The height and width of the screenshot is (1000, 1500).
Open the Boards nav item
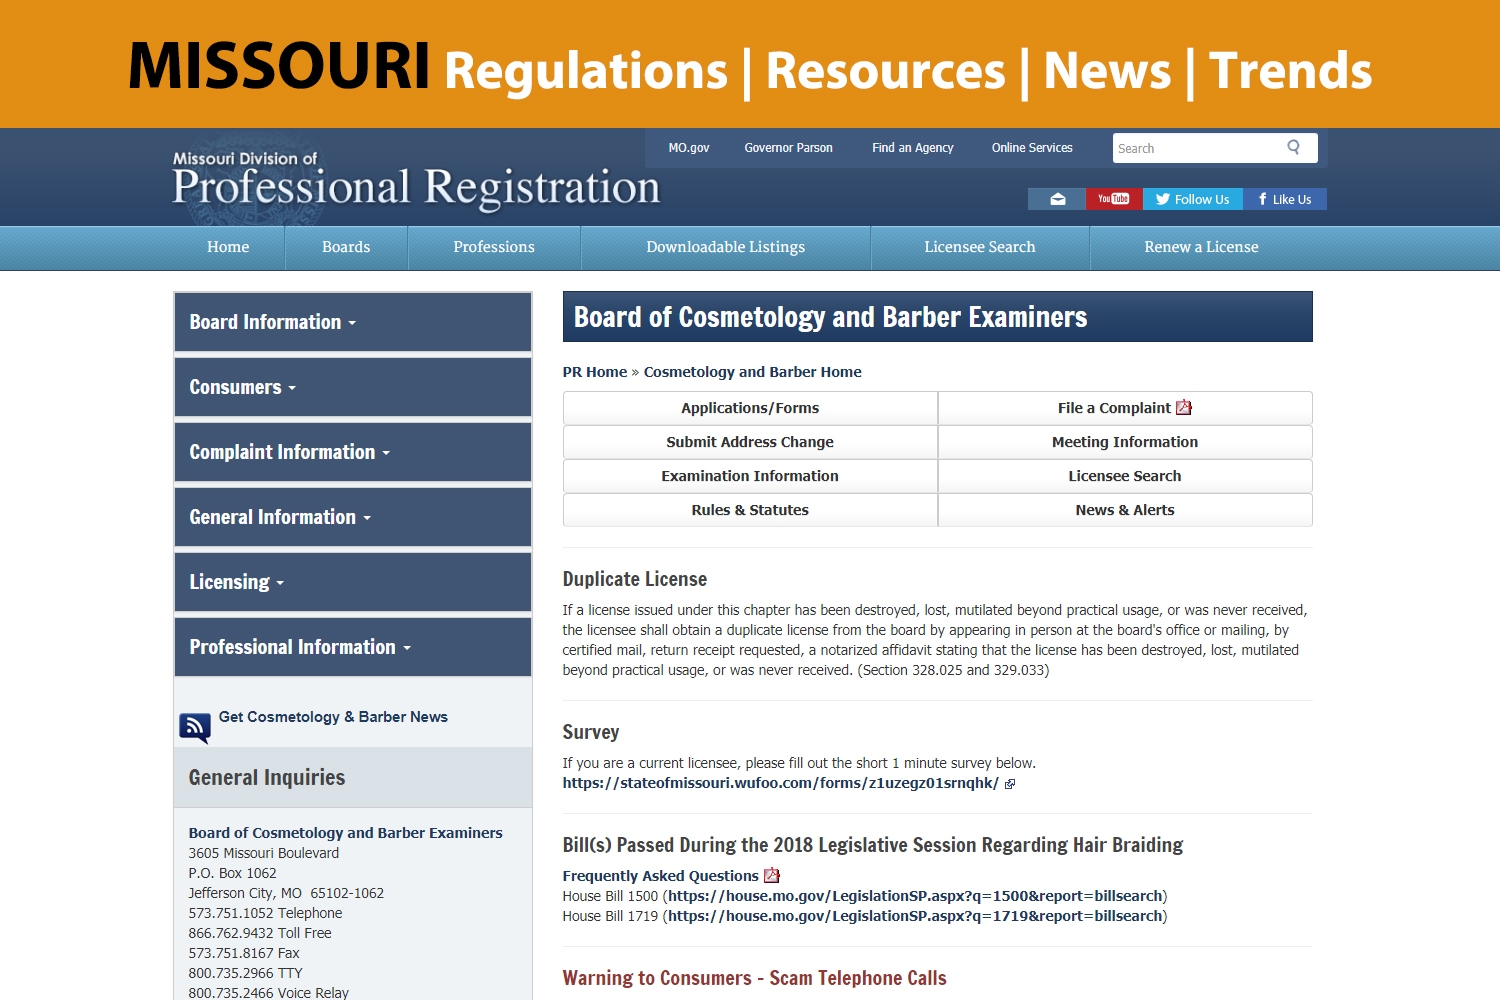pos(346,247)
